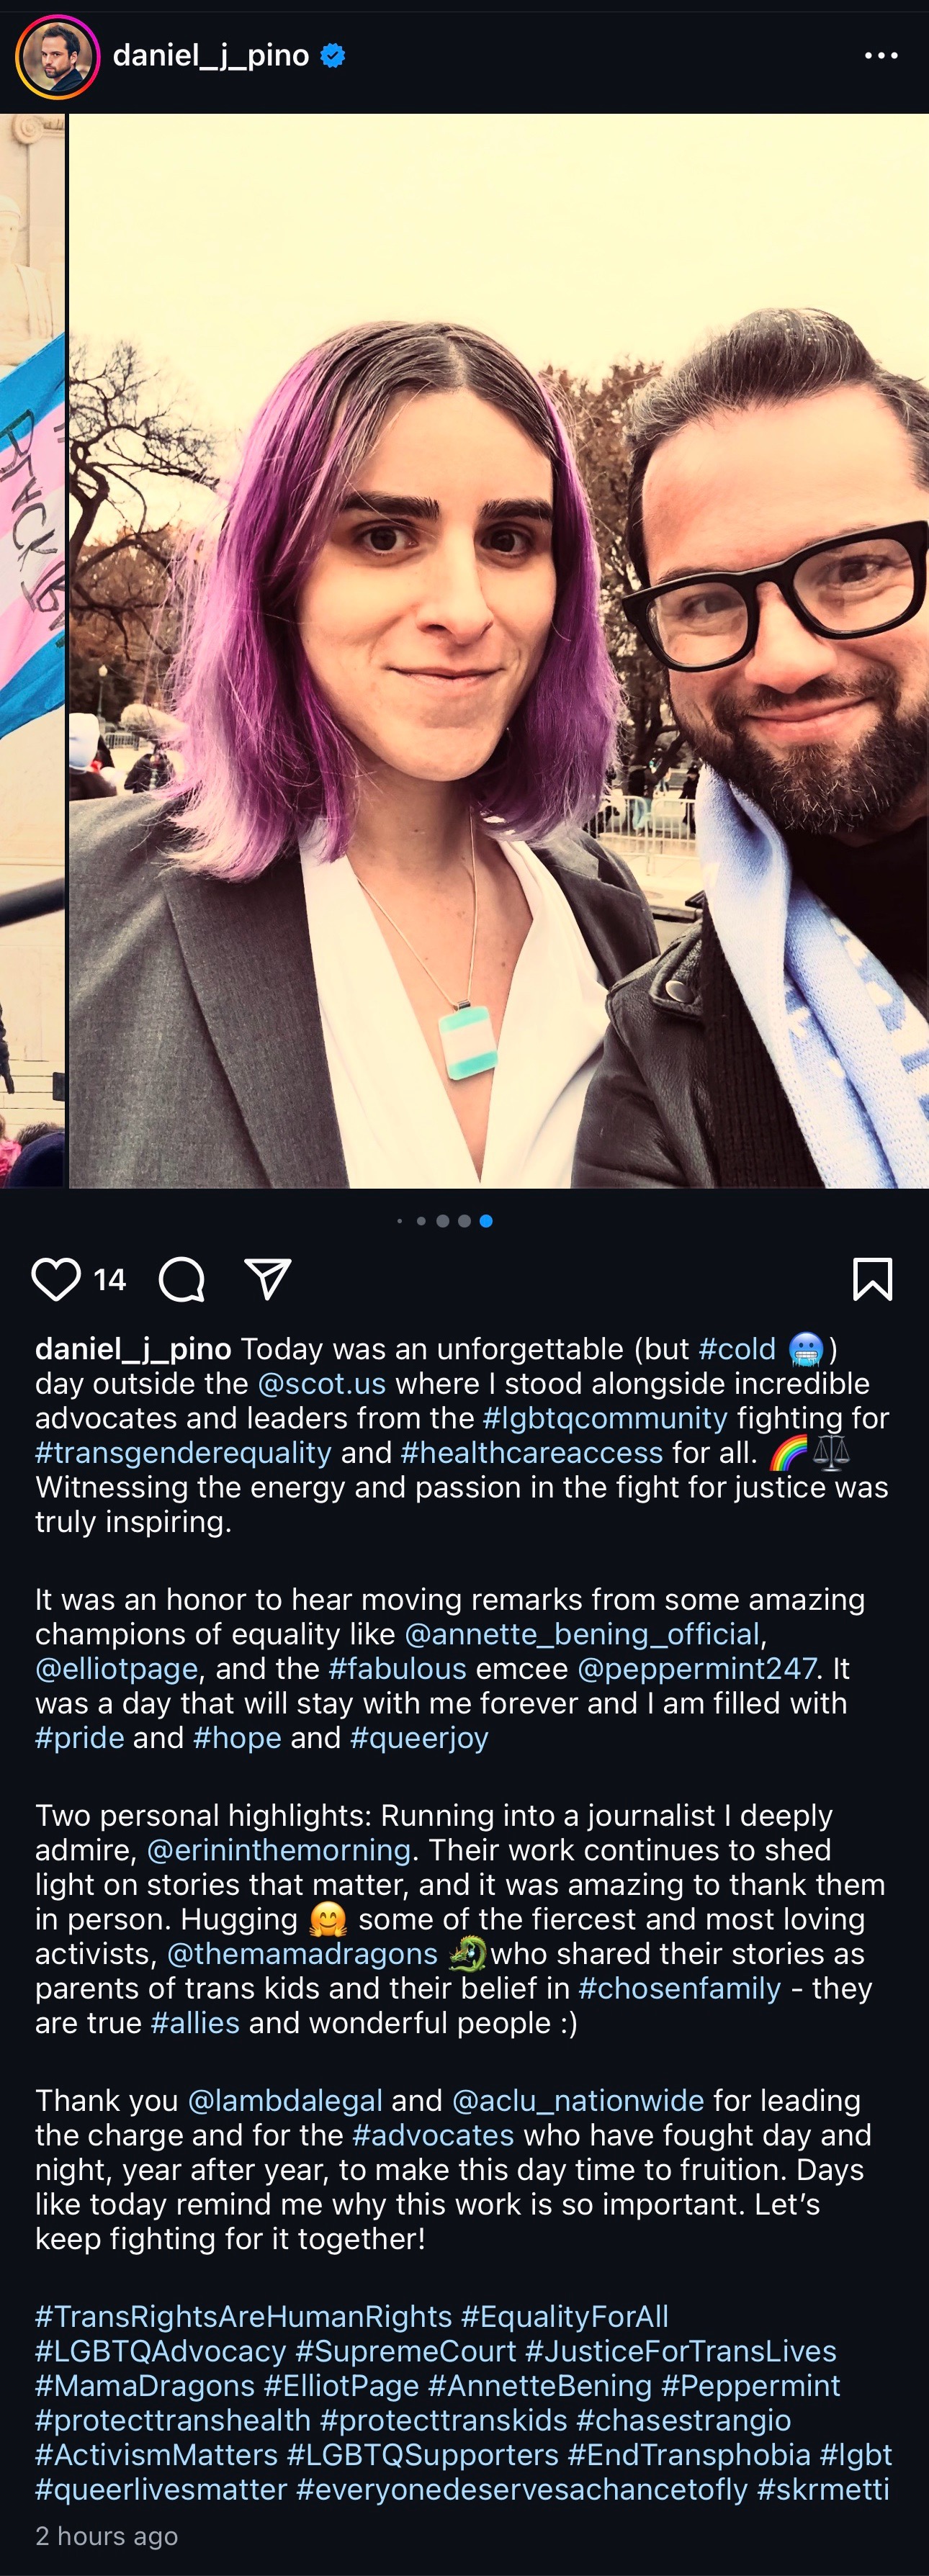
Task: Go to @erininthemorning profile
Action: (x=279, y=1851)
